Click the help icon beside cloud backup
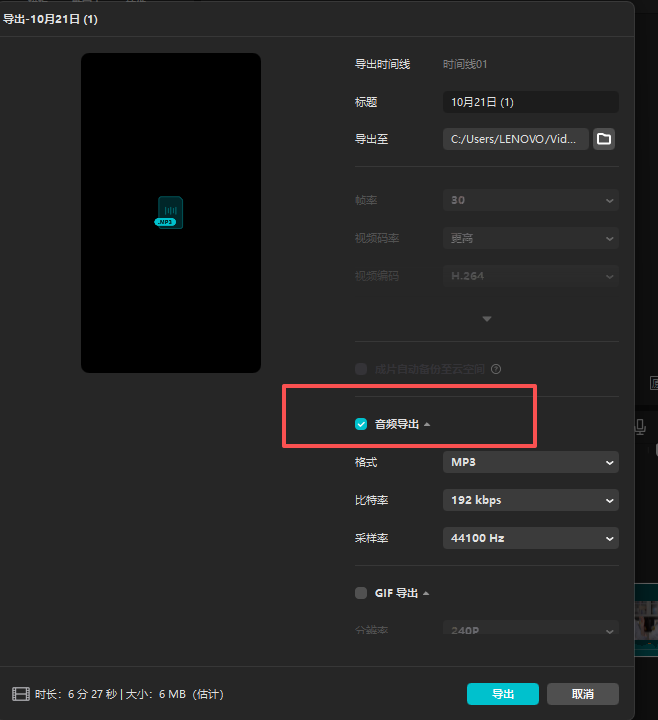658x720 pixels. [x=496, y=369]
